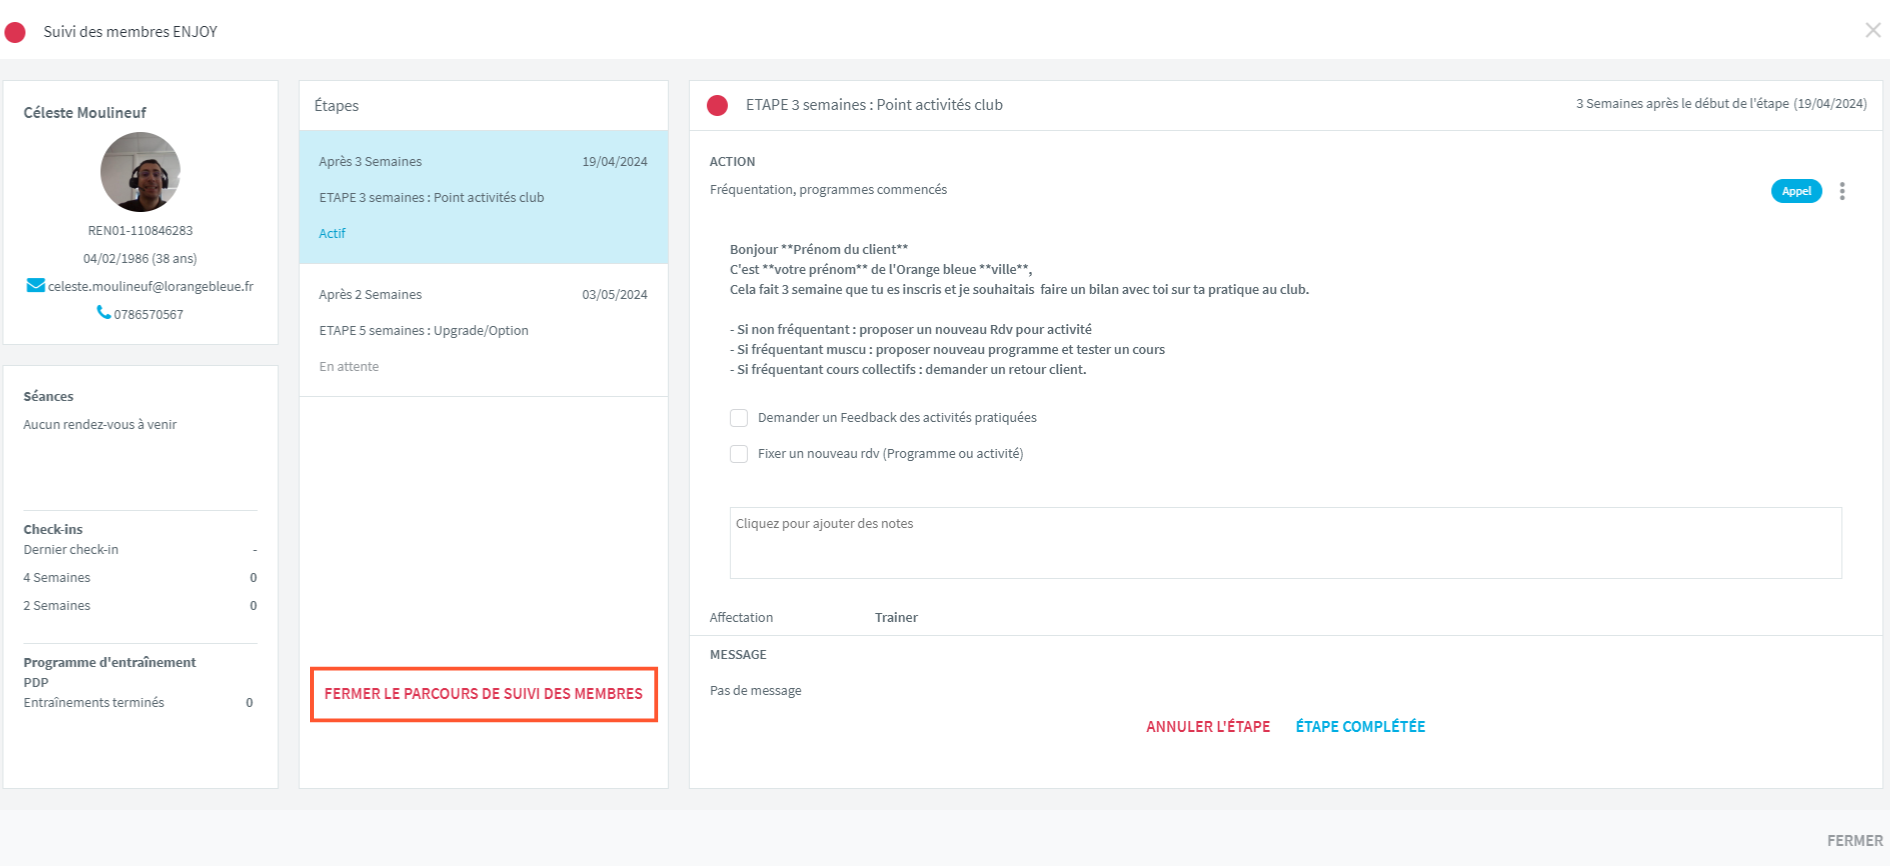Viewport: 1890px width, 866px height.
Task: Click date 19/04/2024 in active step
Action: (x=614, y=162)
